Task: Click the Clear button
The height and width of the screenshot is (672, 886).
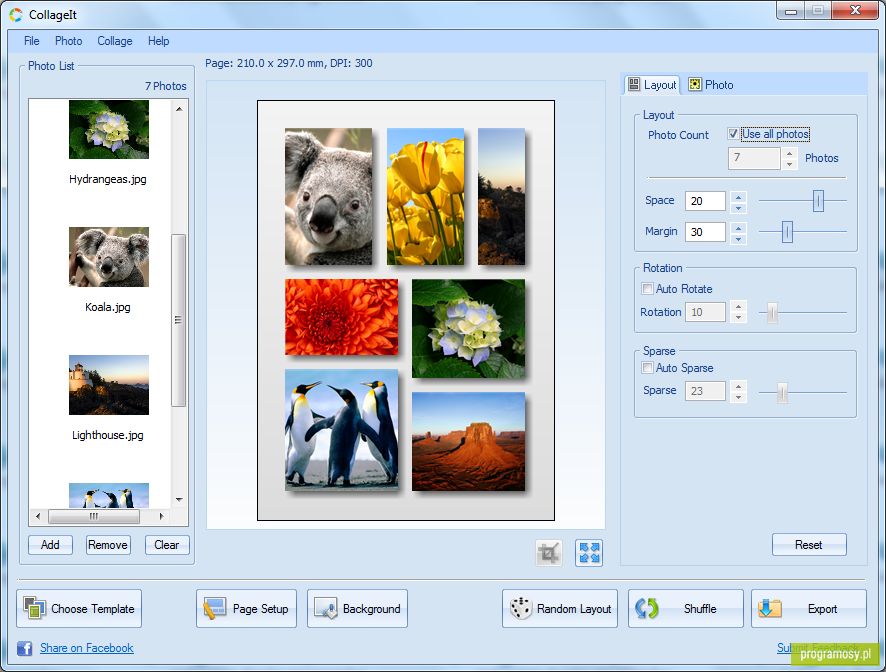Action: (167, 545)
